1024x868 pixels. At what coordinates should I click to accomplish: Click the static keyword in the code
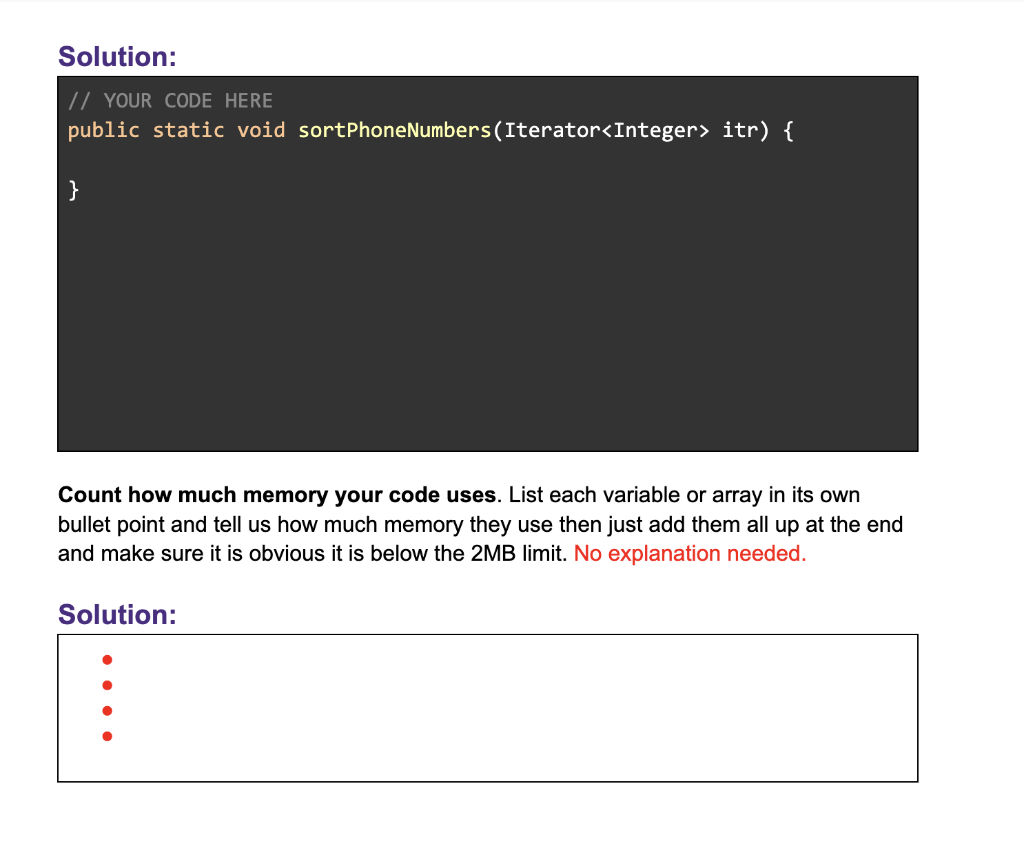point(188,130)
